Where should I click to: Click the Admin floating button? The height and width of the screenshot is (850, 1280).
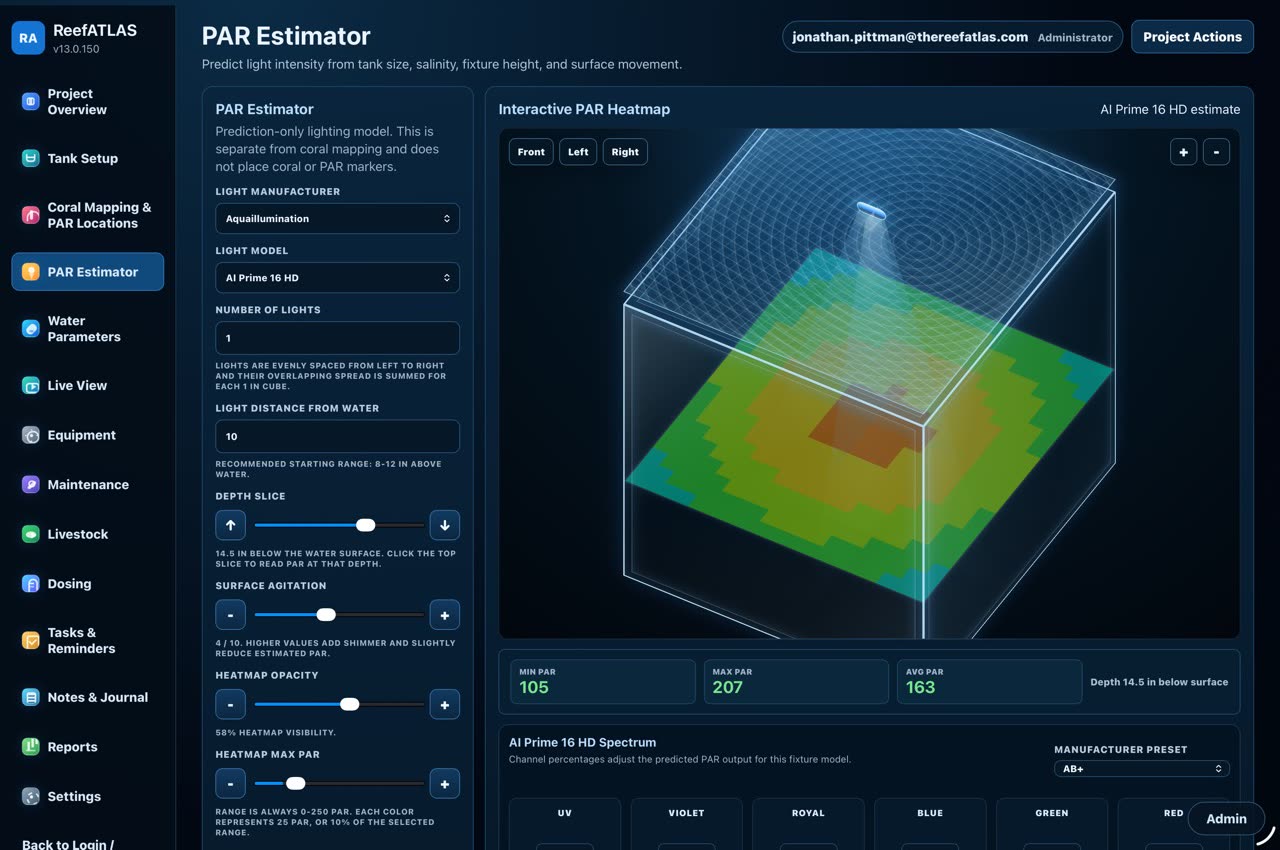[1226, 818]
